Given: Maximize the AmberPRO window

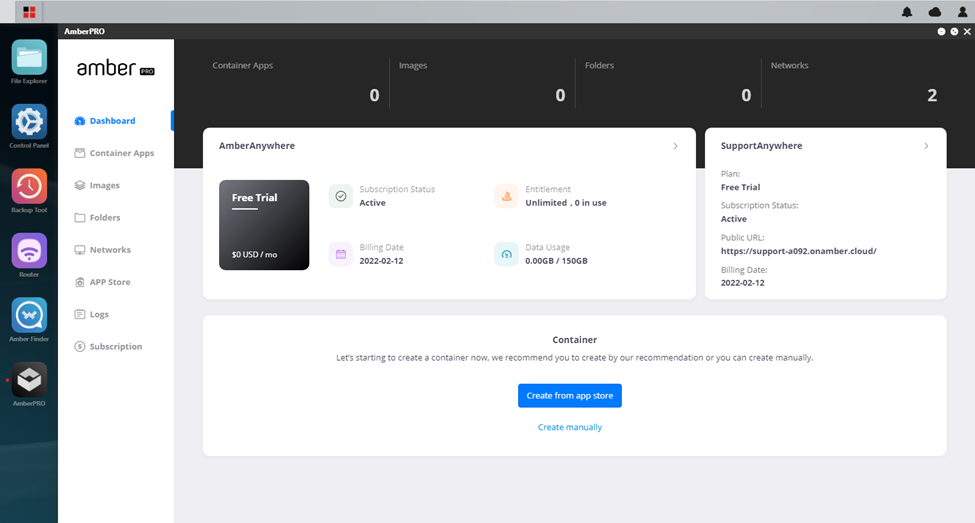Looking at the screenshot, I should point(954,31).
